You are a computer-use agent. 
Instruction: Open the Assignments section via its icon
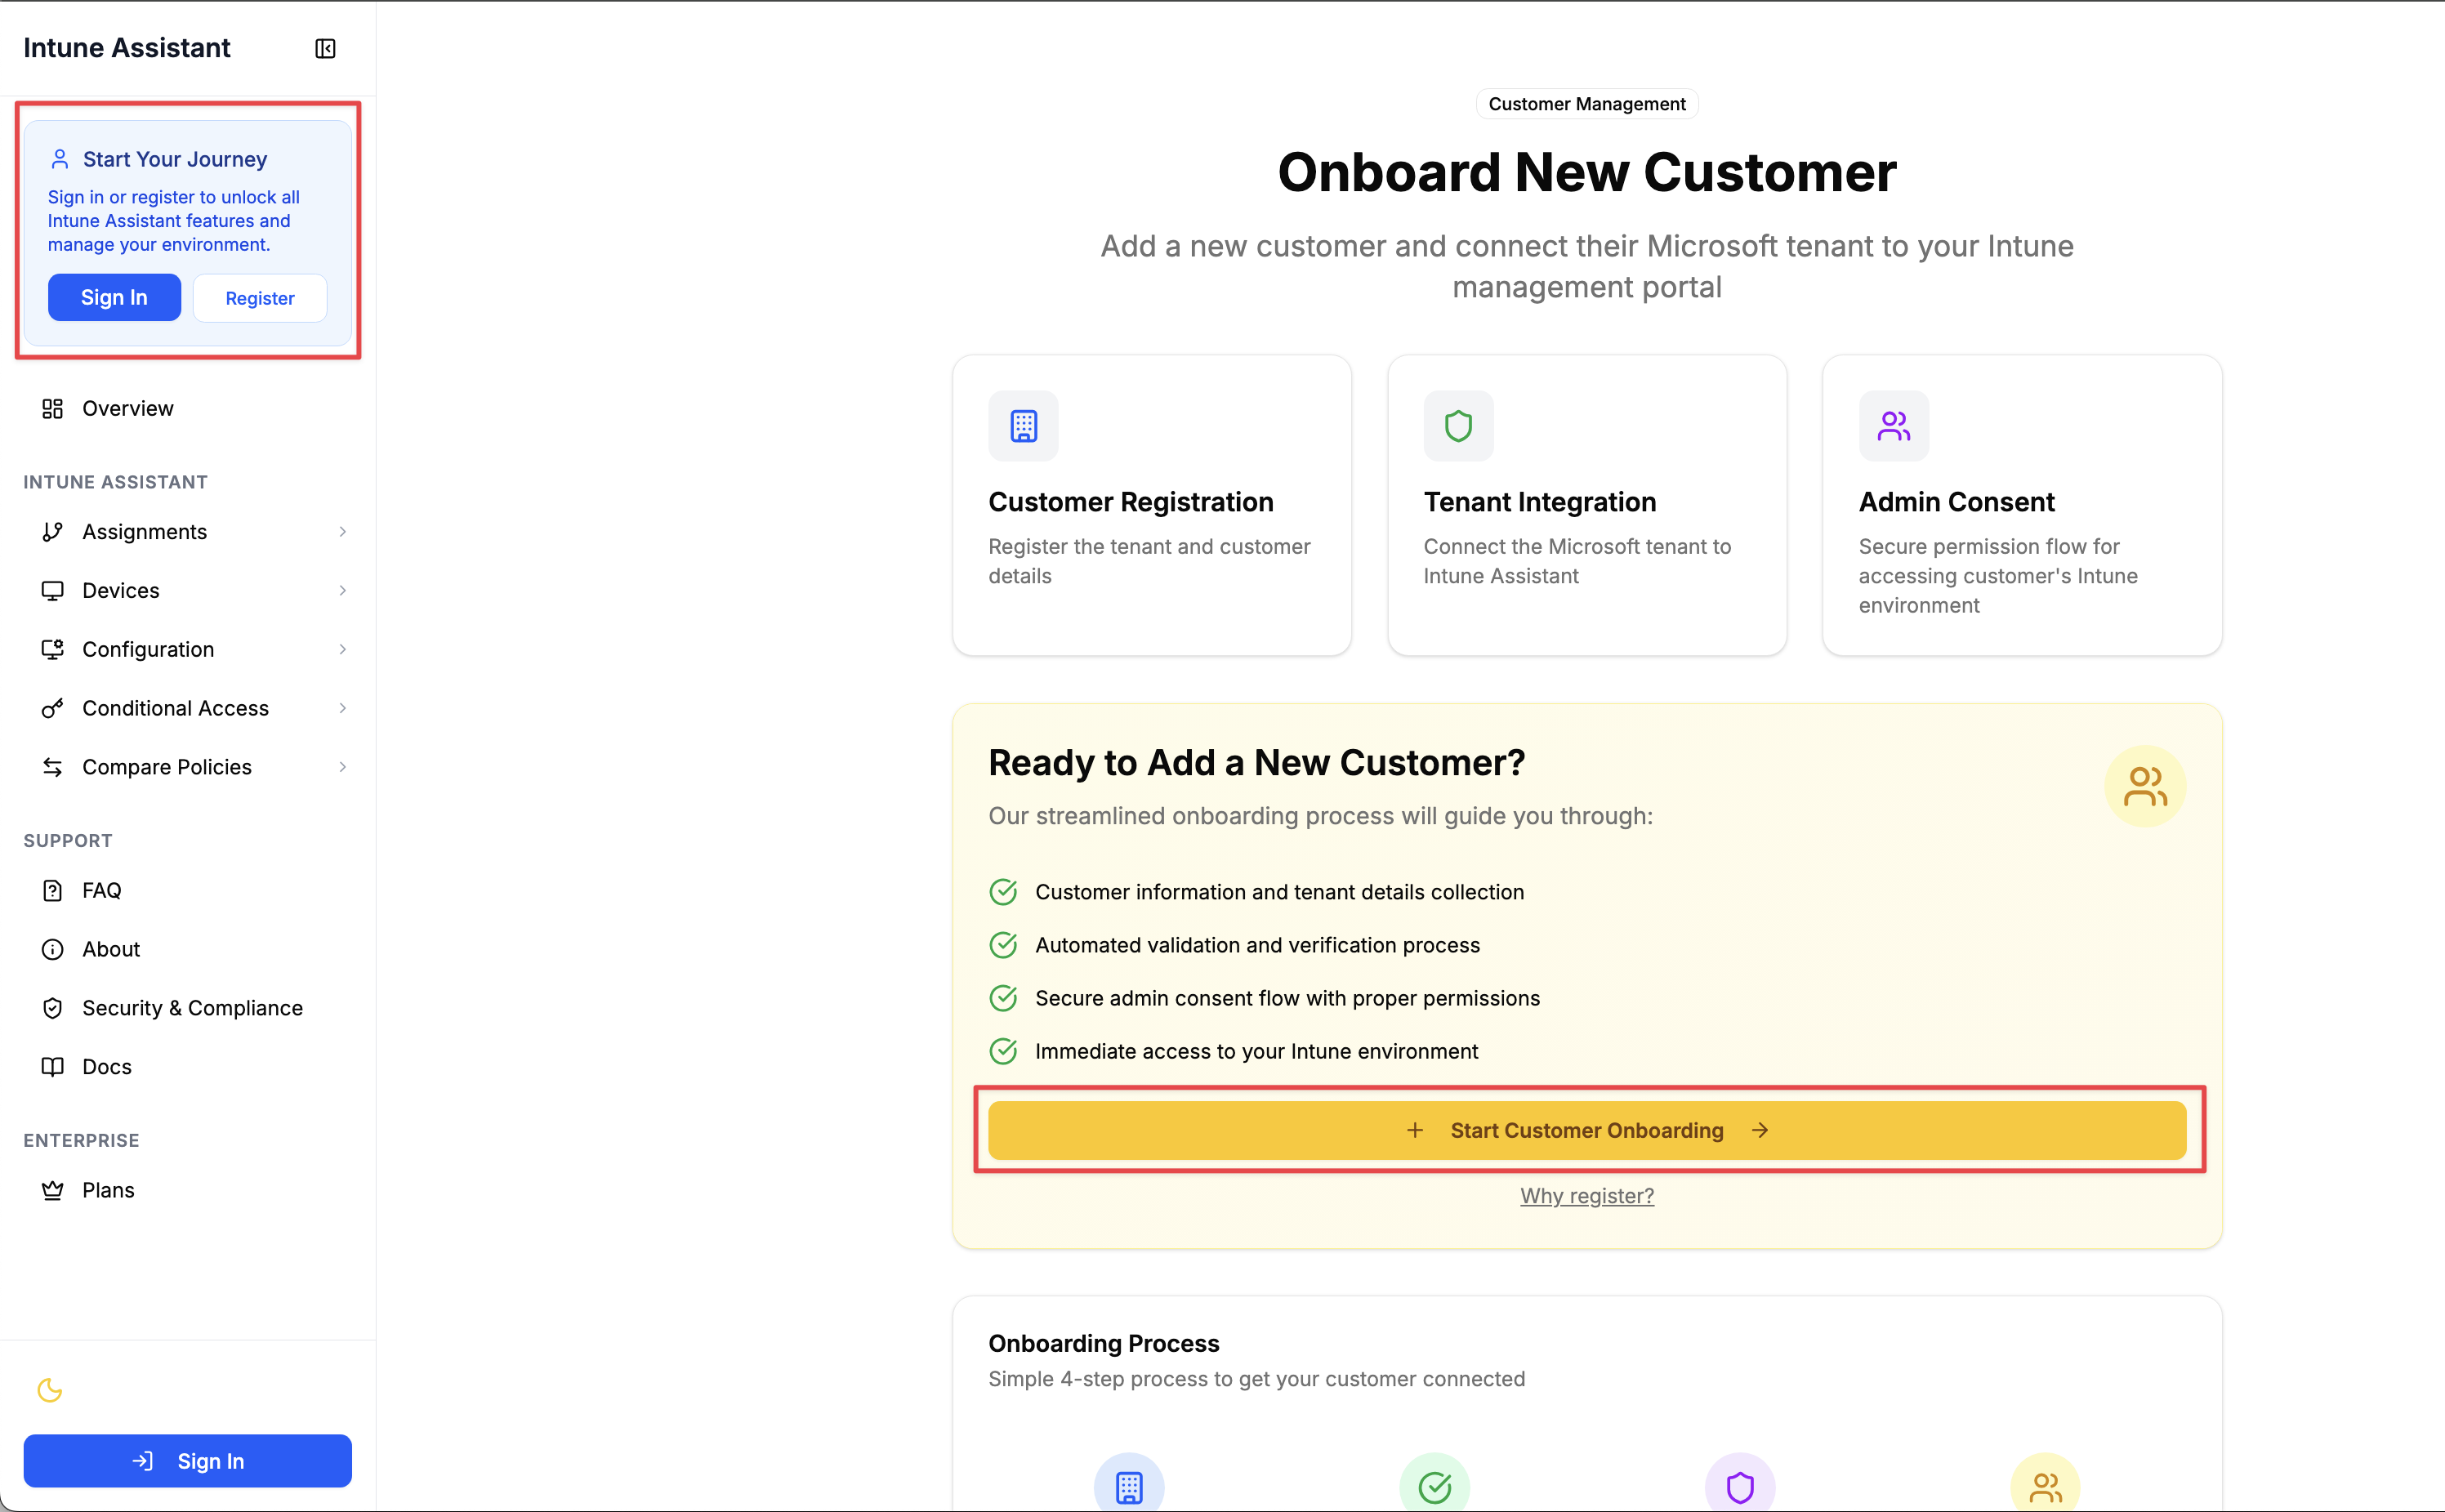tap(53, 531)
